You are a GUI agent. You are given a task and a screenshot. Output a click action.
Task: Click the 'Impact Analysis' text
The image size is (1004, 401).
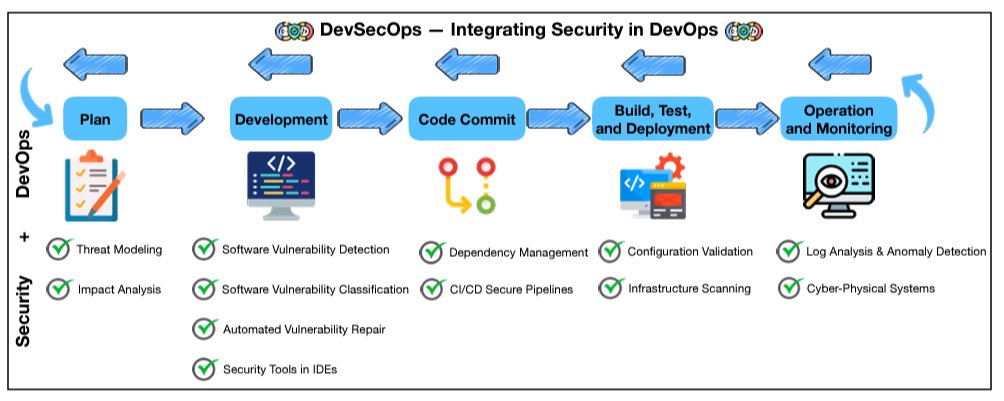119,290
